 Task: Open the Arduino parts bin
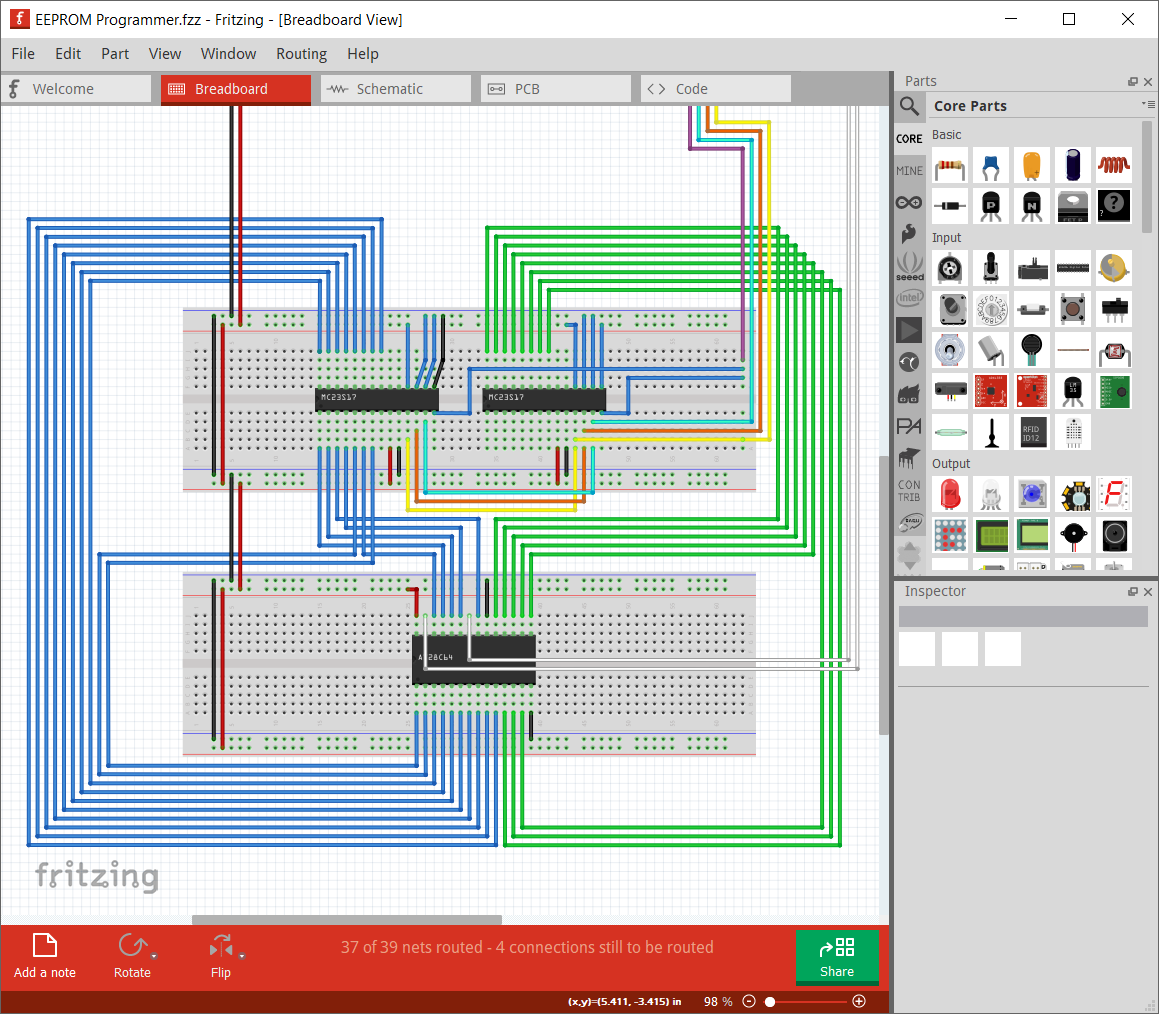909,203
